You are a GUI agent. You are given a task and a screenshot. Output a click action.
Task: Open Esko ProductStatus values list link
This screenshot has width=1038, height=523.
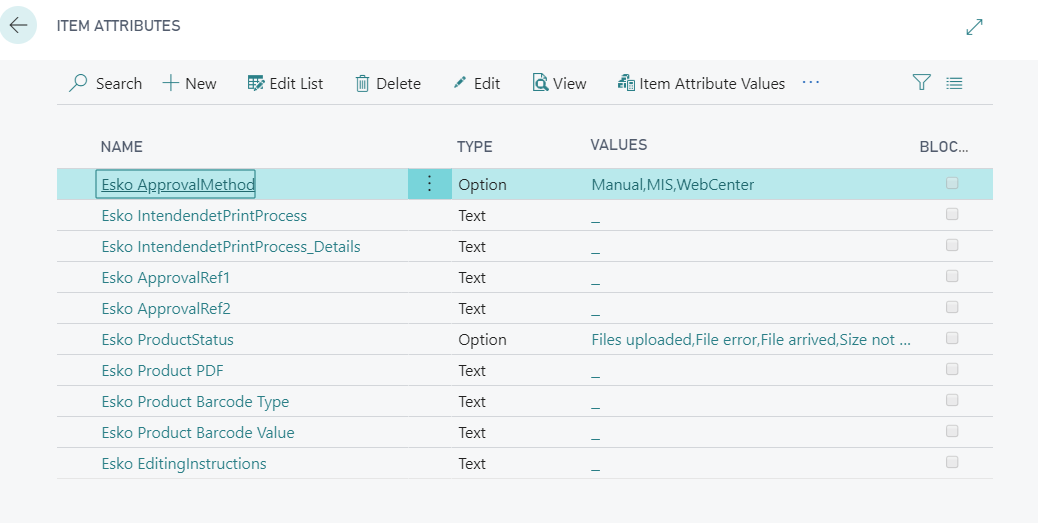point(750,340)
